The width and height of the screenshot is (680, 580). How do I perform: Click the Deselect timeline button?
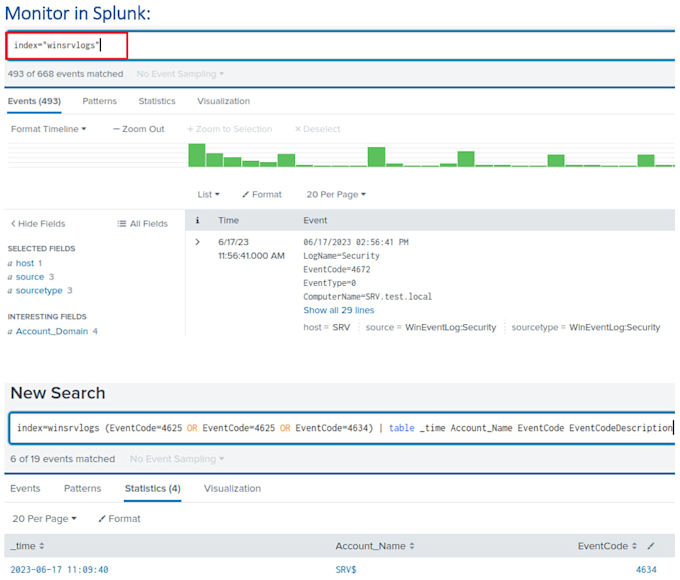pos(317,129)
